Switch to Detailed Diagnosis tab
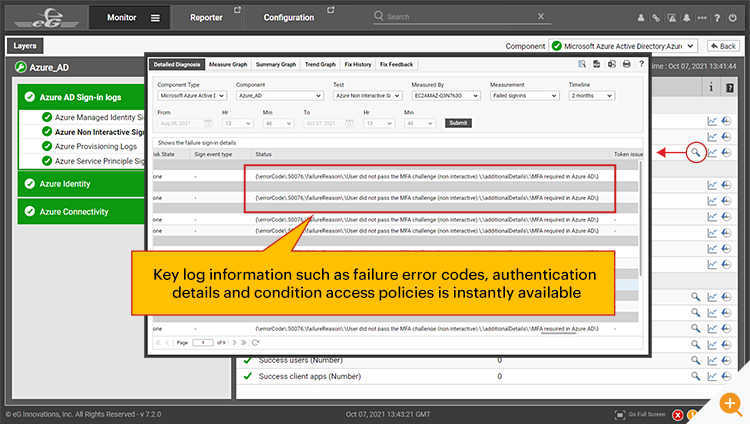The width and height of the screenshot is (750, 424). 176,65
